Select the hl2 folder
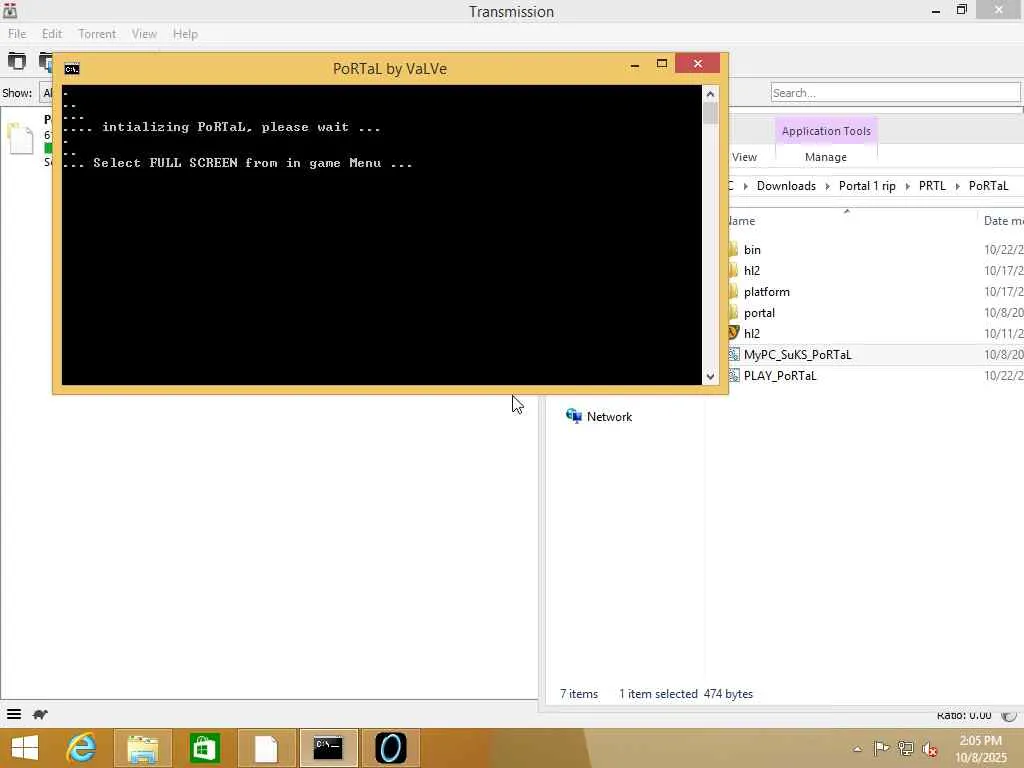Viewport: 1024px width, 768px height. click(x=751, y=270)
